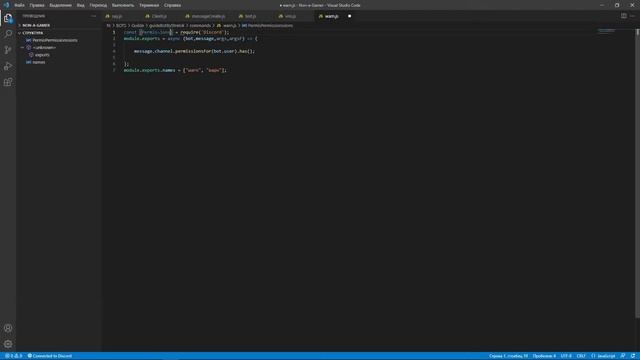Open the Выделение menu
This screenshot has width=640, height=360.
[x=60, y=5]
